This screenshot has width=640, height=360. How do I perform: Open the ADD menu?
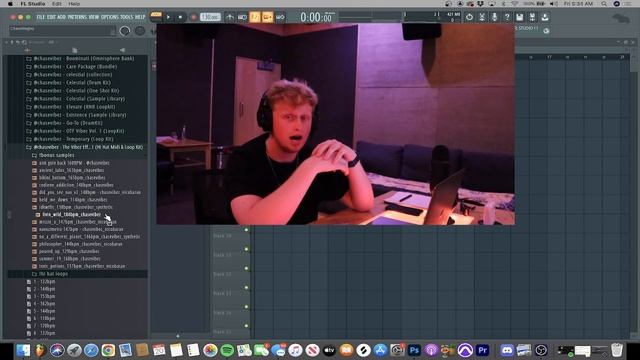click(61, 17)
